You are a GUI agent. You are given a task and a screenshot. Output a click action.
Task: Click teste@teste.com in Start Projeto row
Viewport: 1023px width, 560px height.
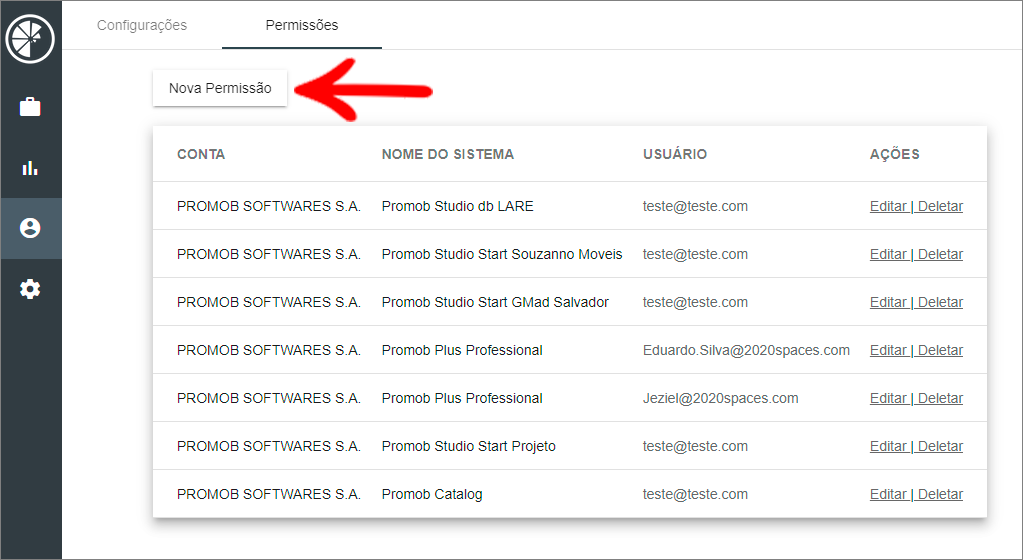tap(695, 446)
